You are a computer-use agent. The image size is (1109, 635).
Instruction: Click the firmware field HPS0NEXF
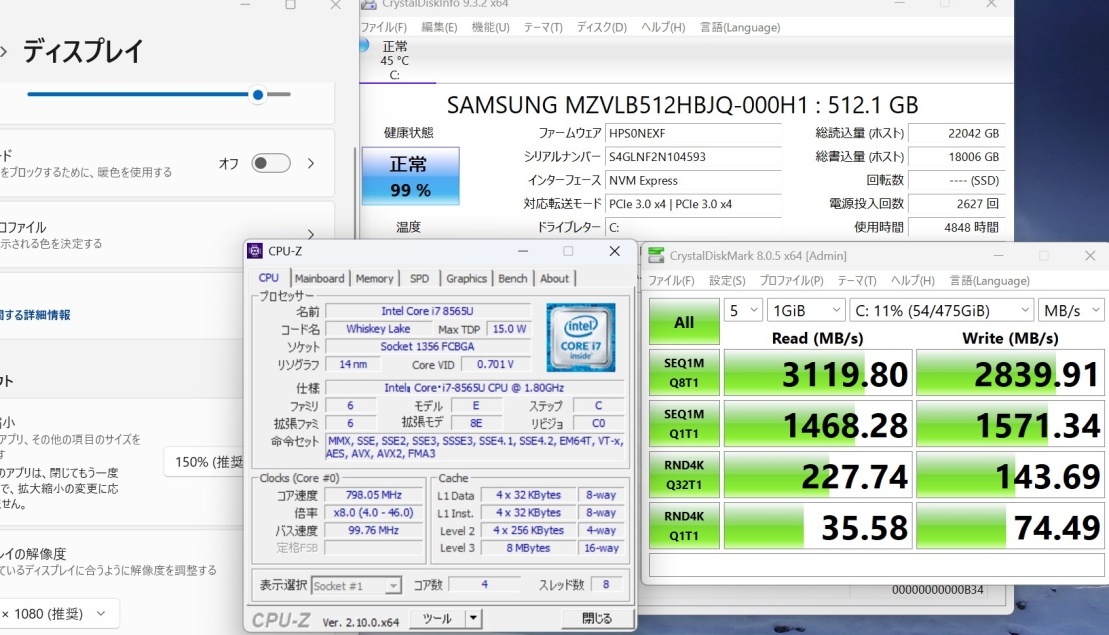coord(693,133)
